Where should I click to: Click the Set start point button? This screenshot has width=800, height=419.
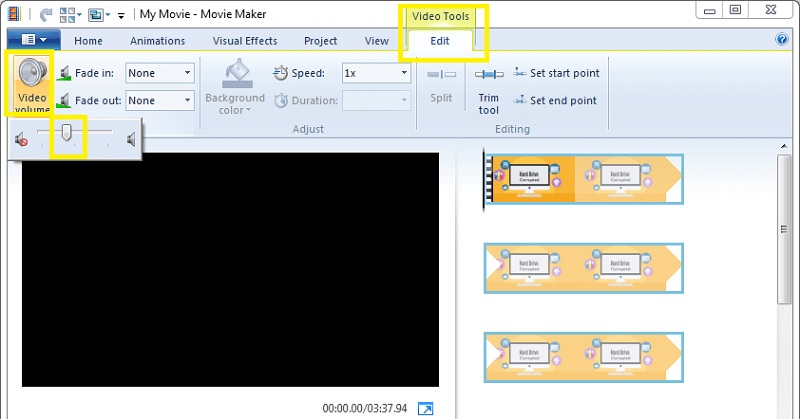pyautogui.click(x=555, y=73)
